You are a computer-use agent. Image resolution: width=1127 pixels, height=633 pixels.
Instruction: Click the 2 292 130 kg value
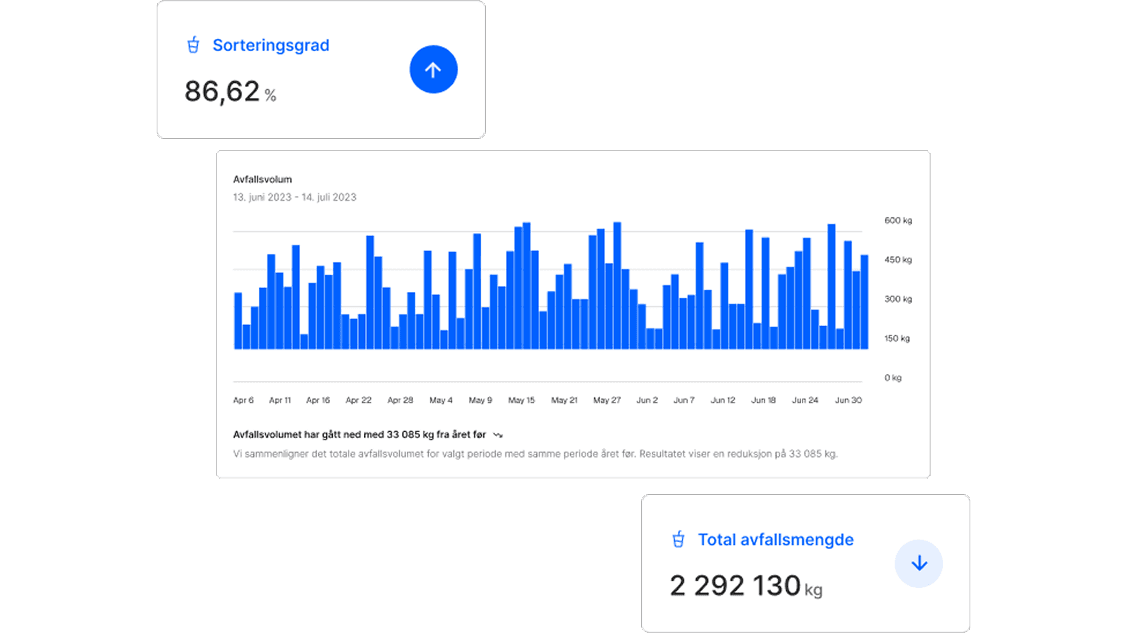[745, 586]
